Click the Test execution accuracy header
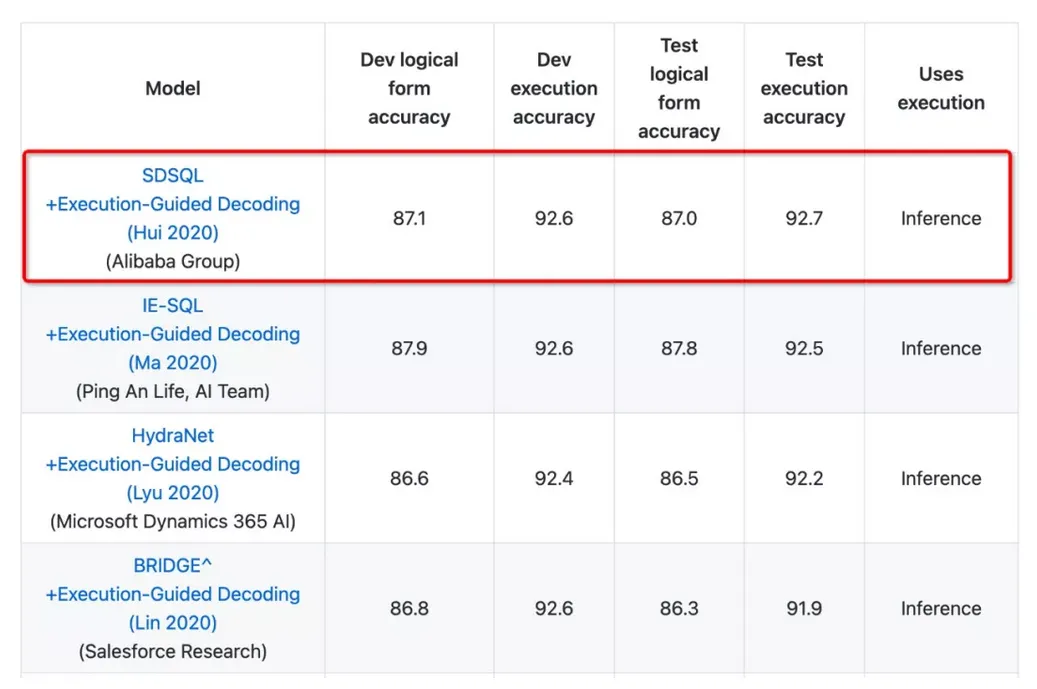 804,88
